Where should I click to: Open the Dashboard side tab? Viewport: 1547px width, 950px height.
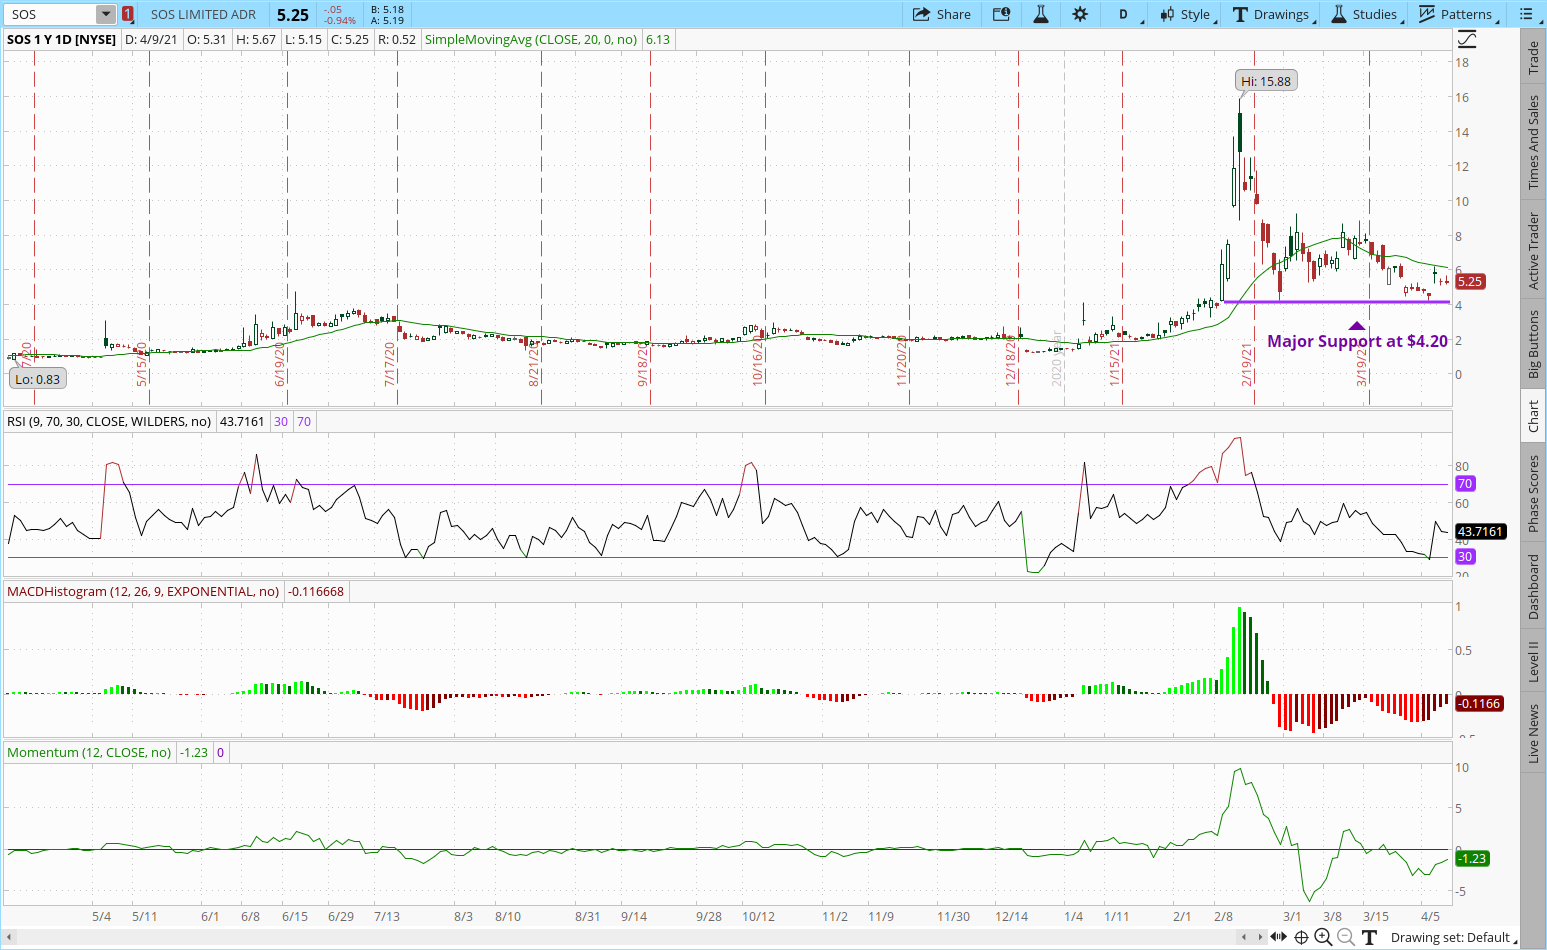(x=1533, y=587)
